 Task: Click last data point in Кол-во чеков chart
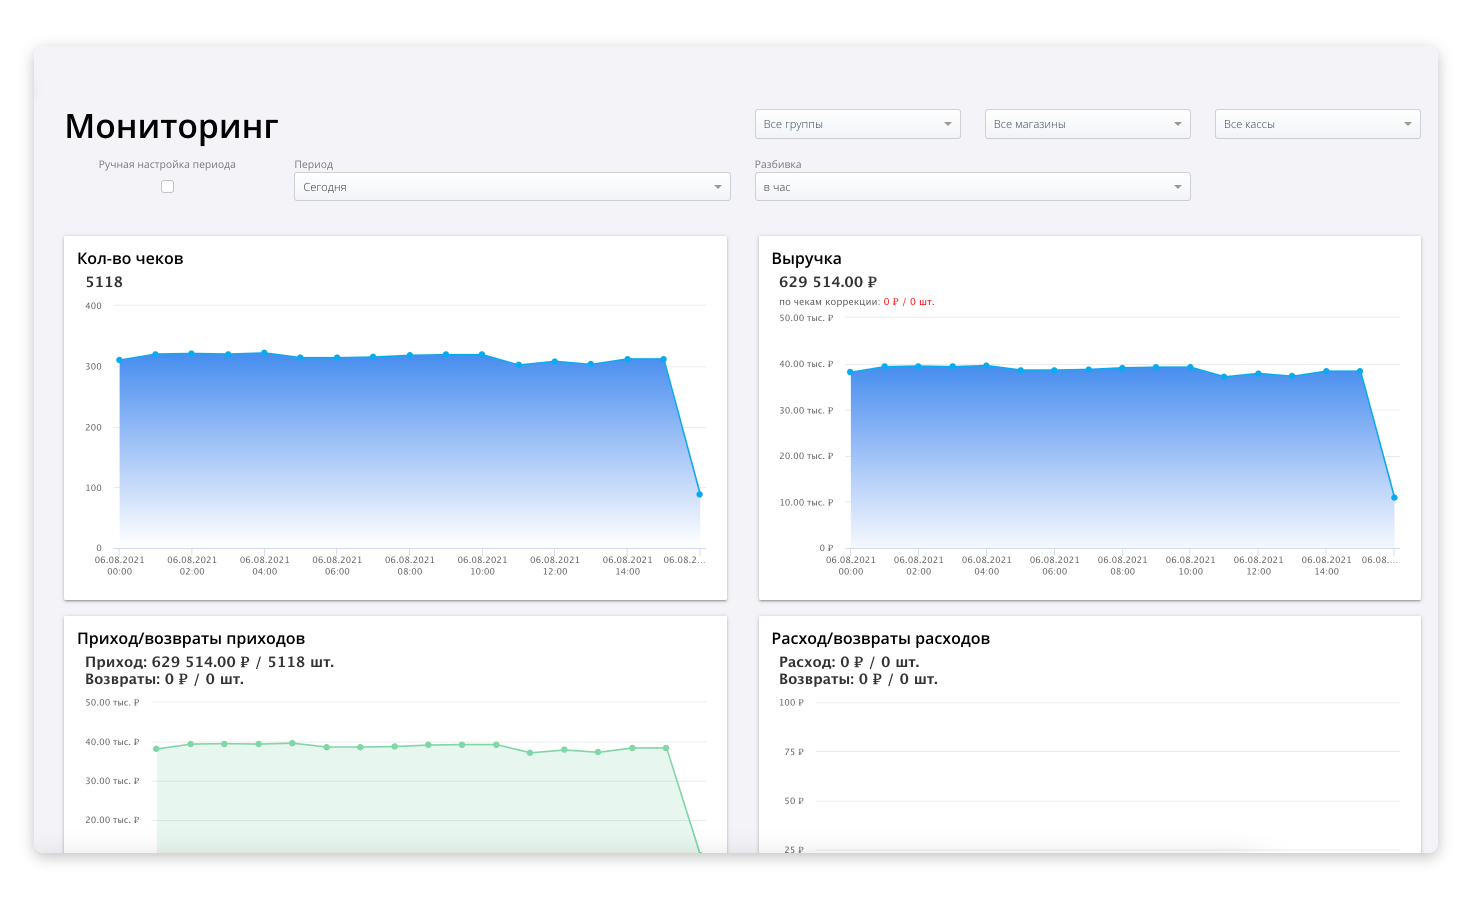(x=699, y=494)
